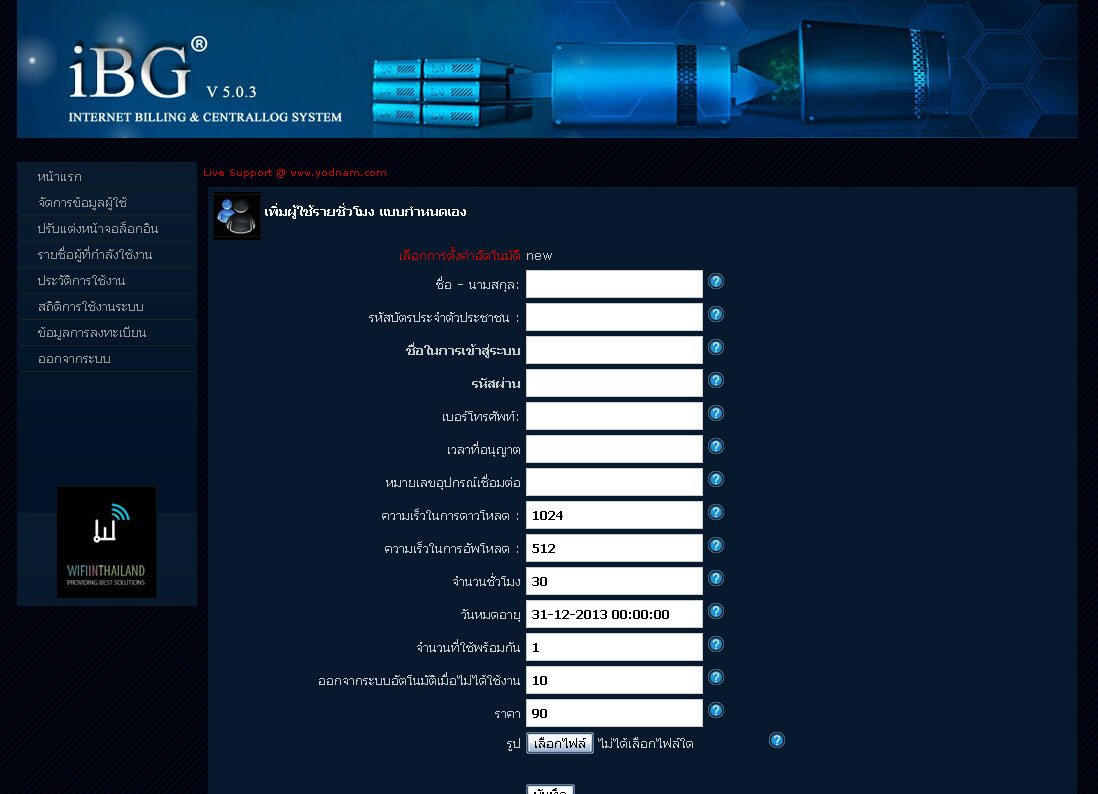This screenshot has height=794, width=1098.
Task: Click the 'new' preset link
Action: coord(539,256)
